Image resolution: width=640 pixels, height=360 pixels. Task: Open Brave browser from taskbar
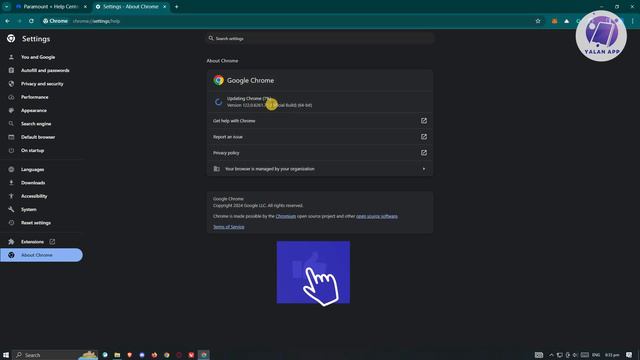pos(129,355)
